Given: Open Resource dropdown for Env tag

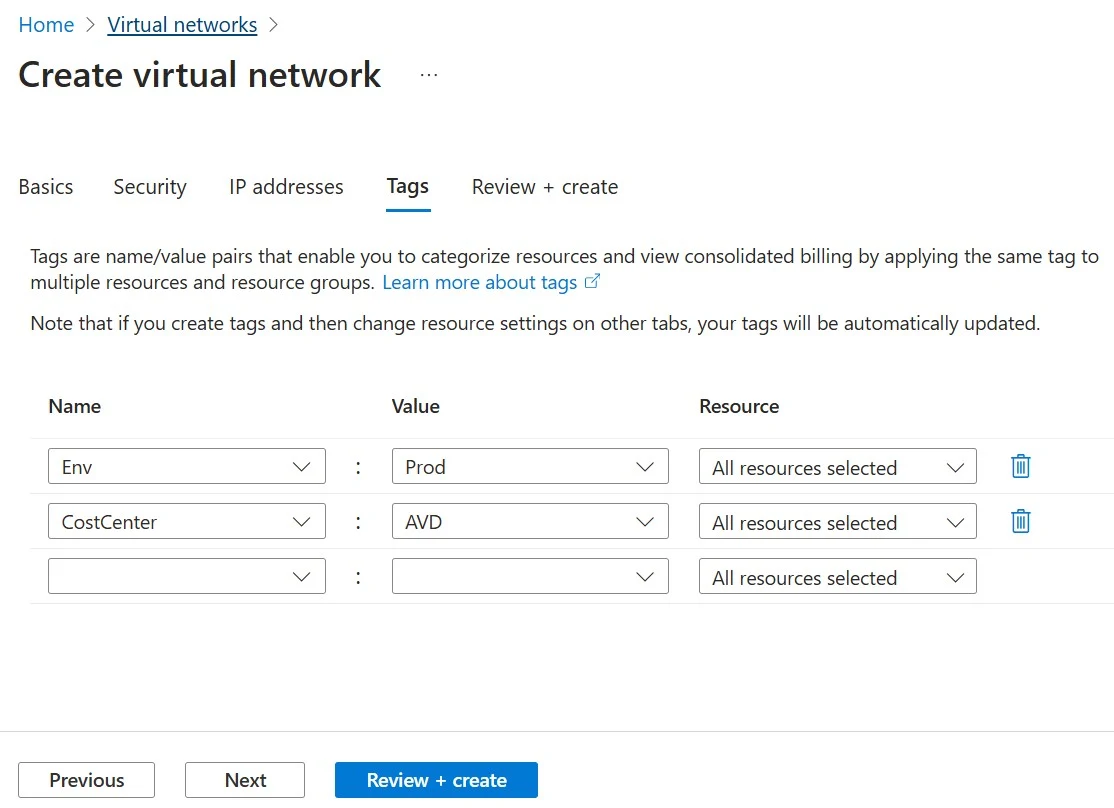Looking at the screenshot, I should tap(837, 467).
